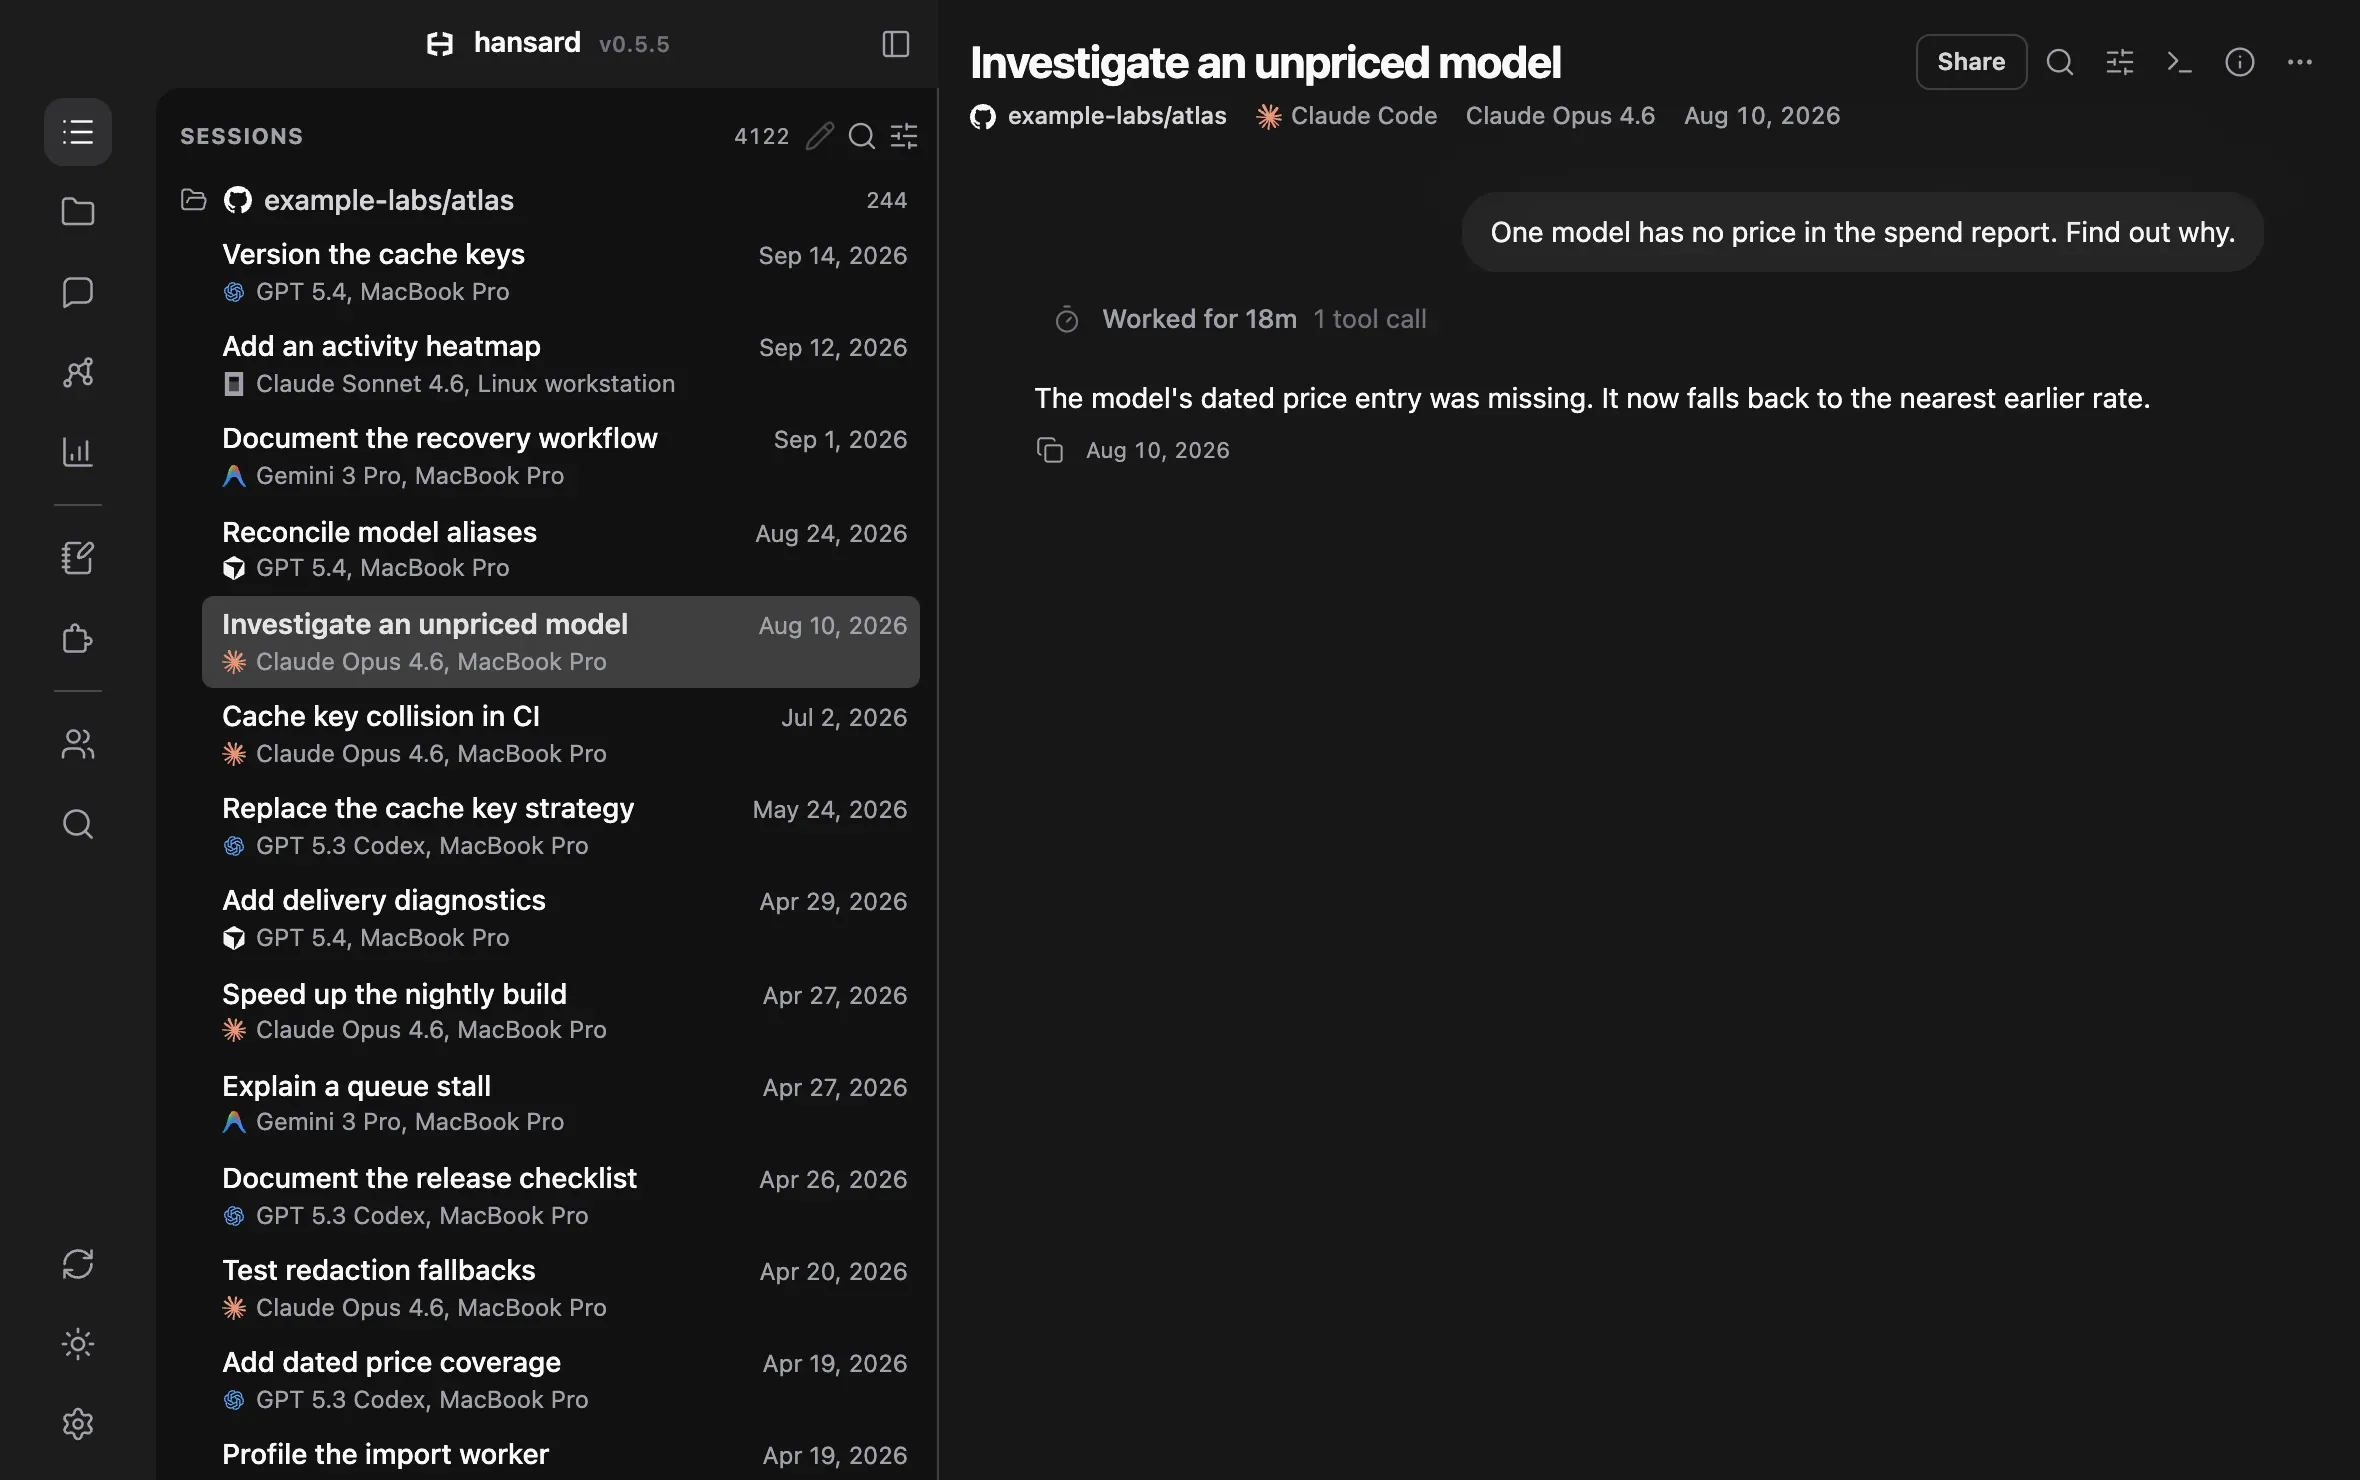Click the search icon in left sidebar
Image resolution: width=2360 pixels, height=1480 pixels.
tap(78, 824)
